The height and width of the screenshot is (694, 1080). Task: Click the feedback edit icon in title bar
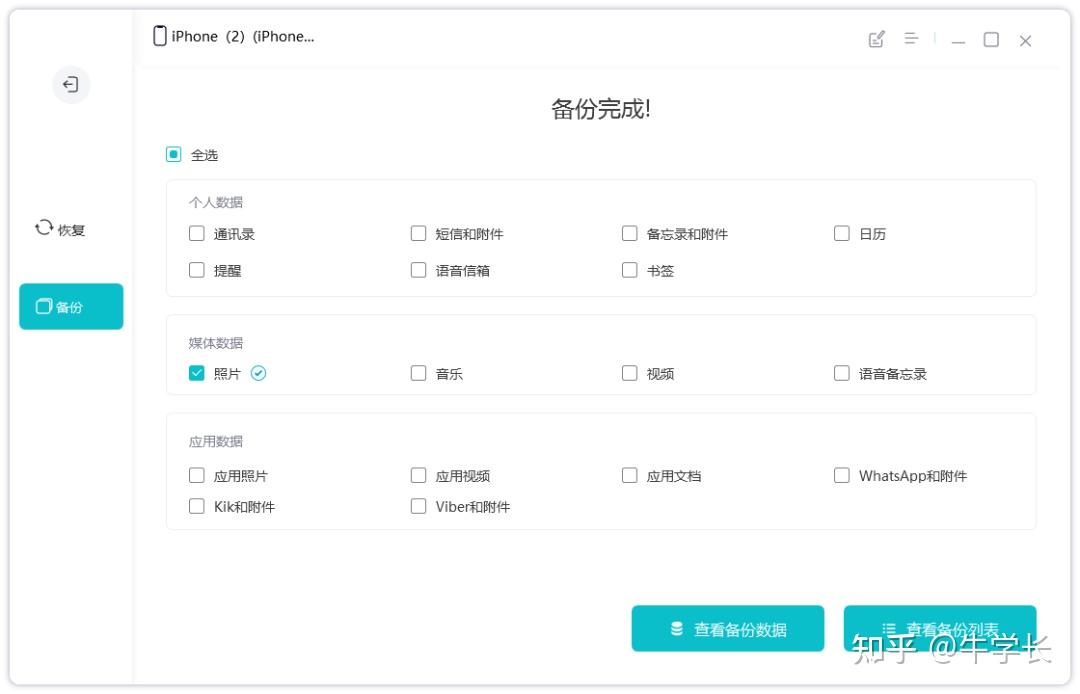tap(877, 39)
